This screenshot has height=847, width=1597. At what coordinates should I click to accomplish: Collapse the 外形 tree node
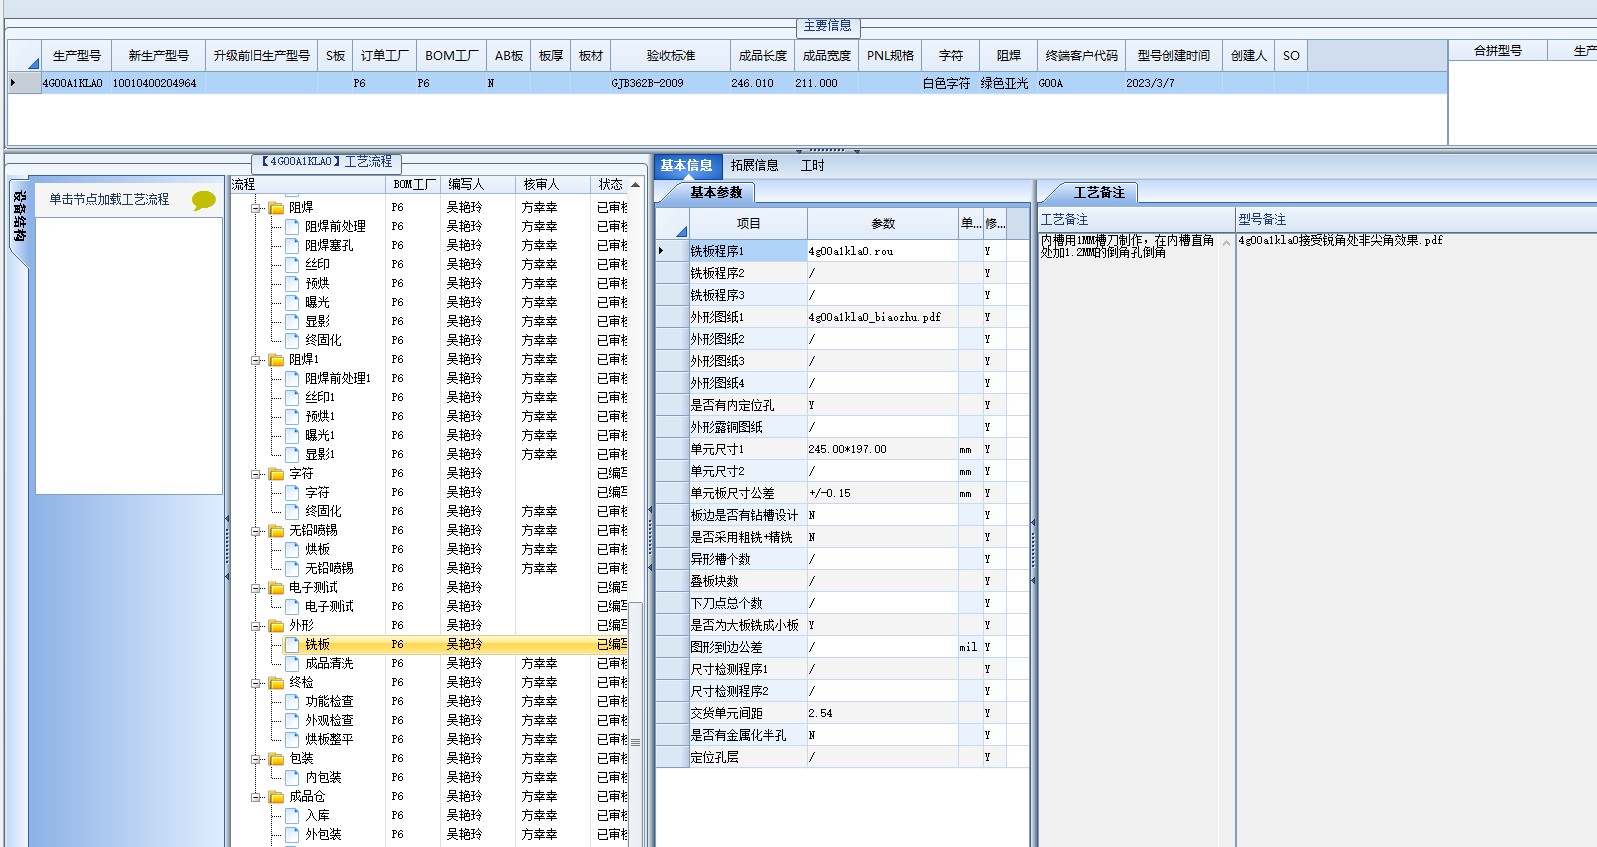coord(256,626)
